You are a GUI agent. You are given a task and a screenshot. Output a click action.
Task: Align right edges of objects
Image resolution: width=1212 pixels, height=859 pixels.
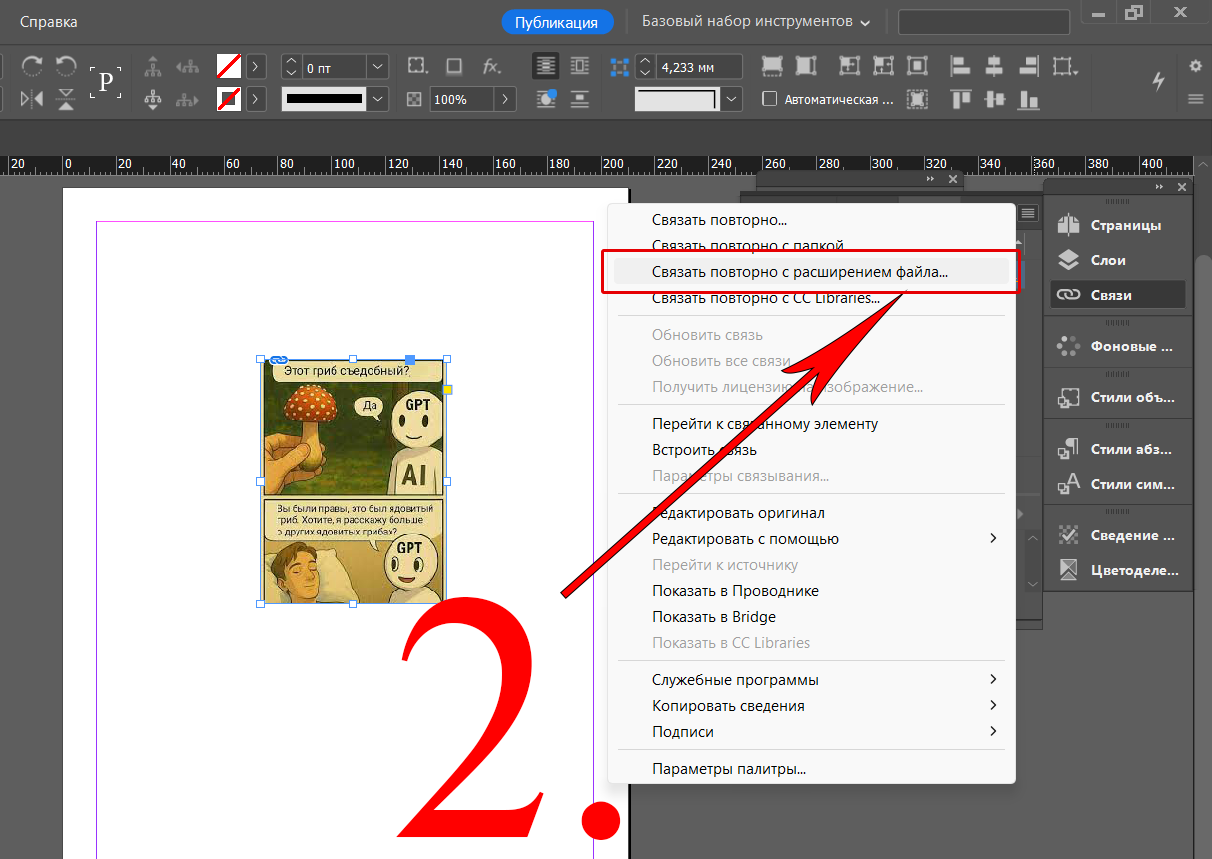[x=1028, y=66]
